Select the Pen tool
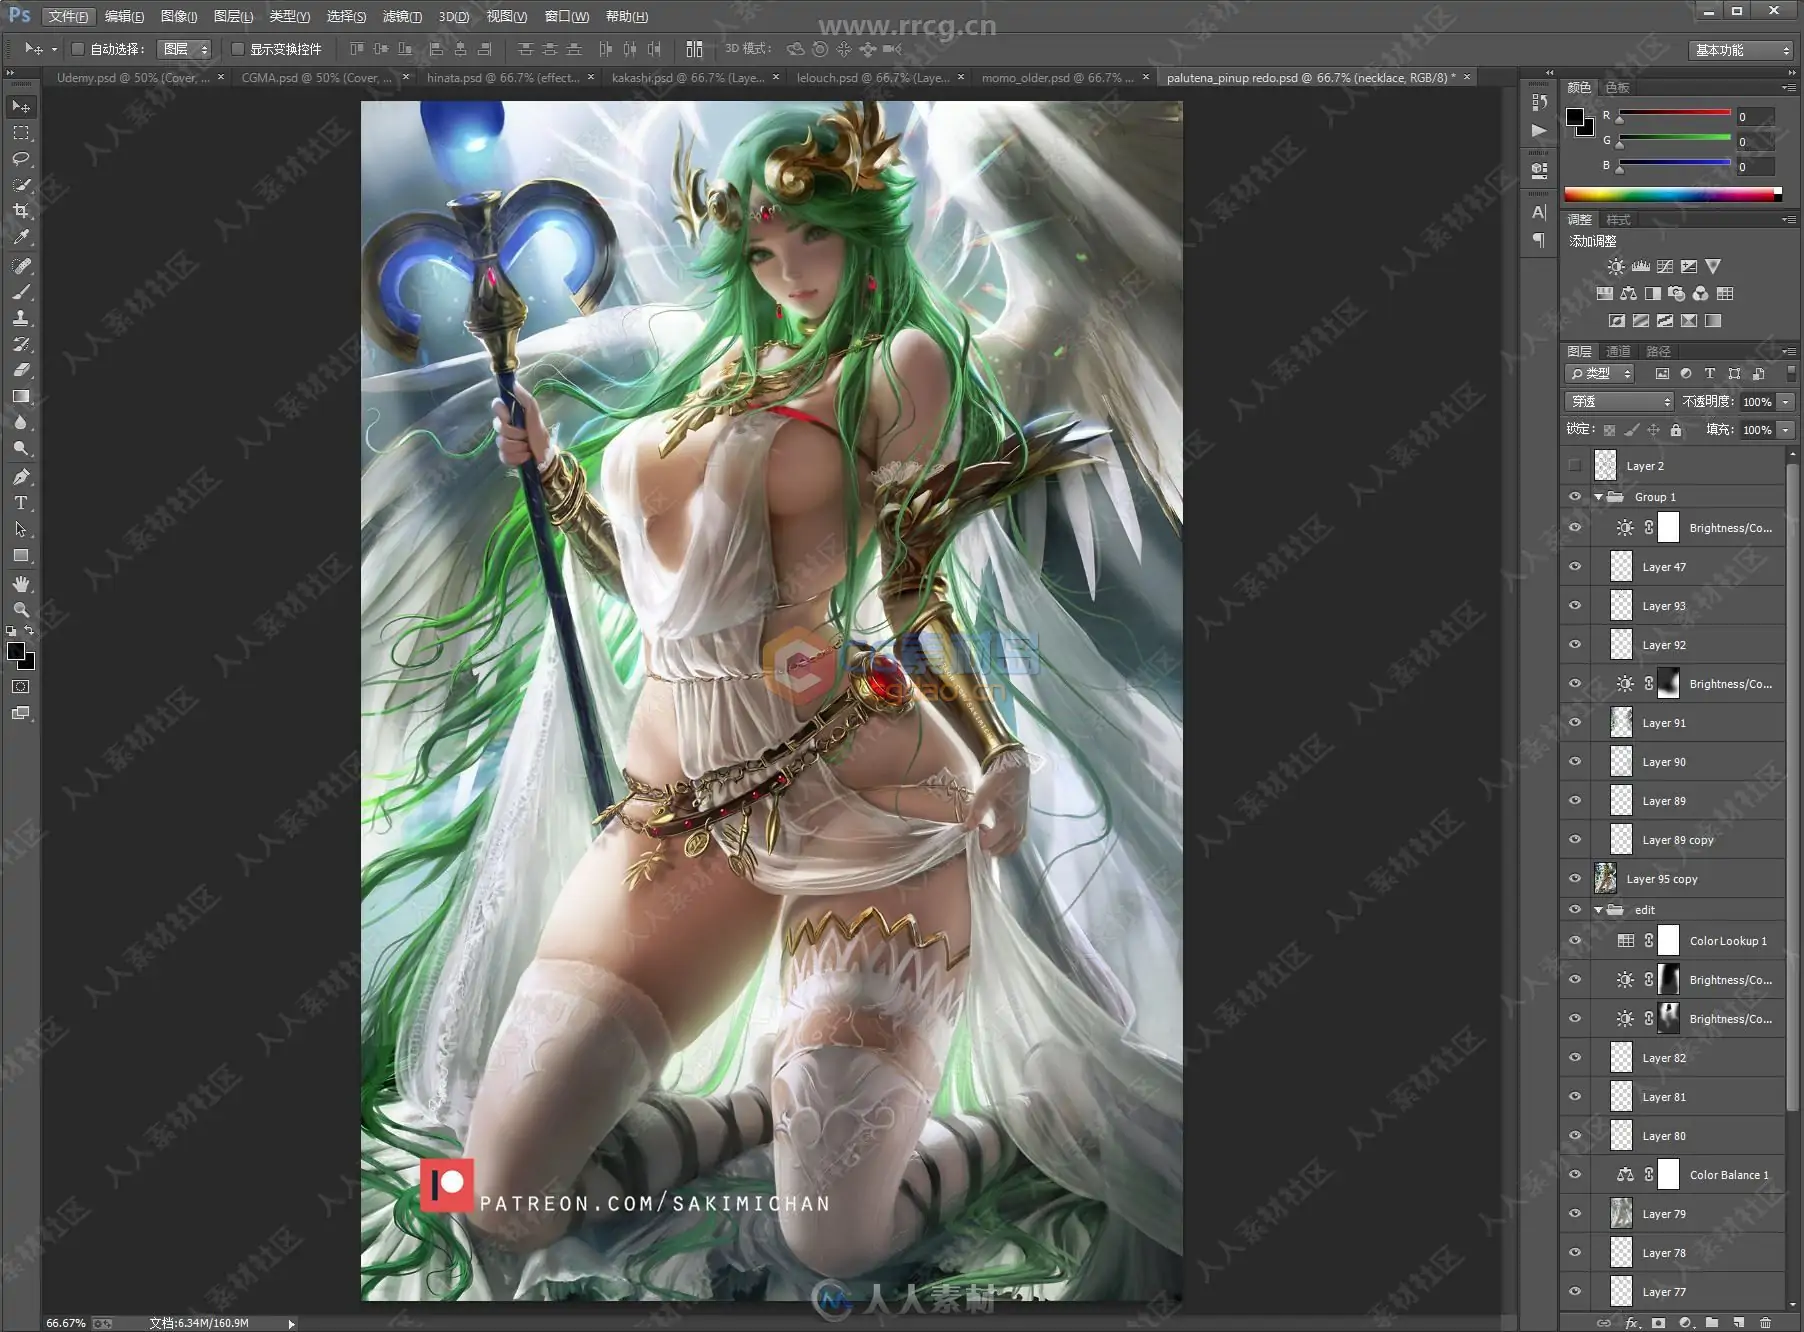 pos(21,477)
